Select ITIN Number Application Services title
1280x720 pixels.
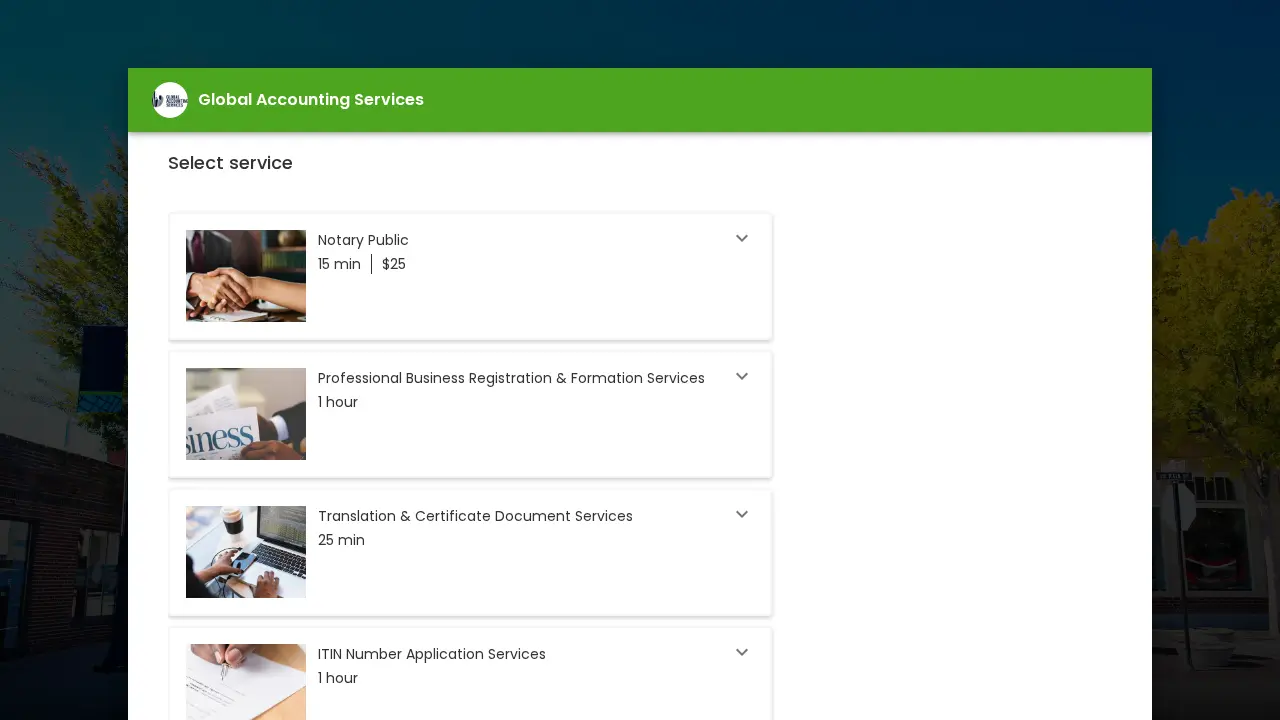click(432, 654)
